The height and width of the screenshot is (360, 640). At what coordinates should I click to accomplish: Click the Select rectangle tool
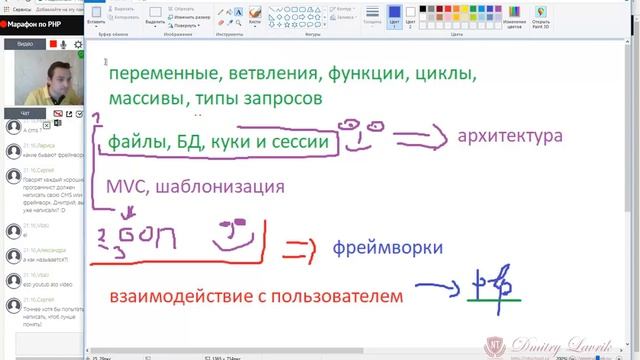coord(155,12)
